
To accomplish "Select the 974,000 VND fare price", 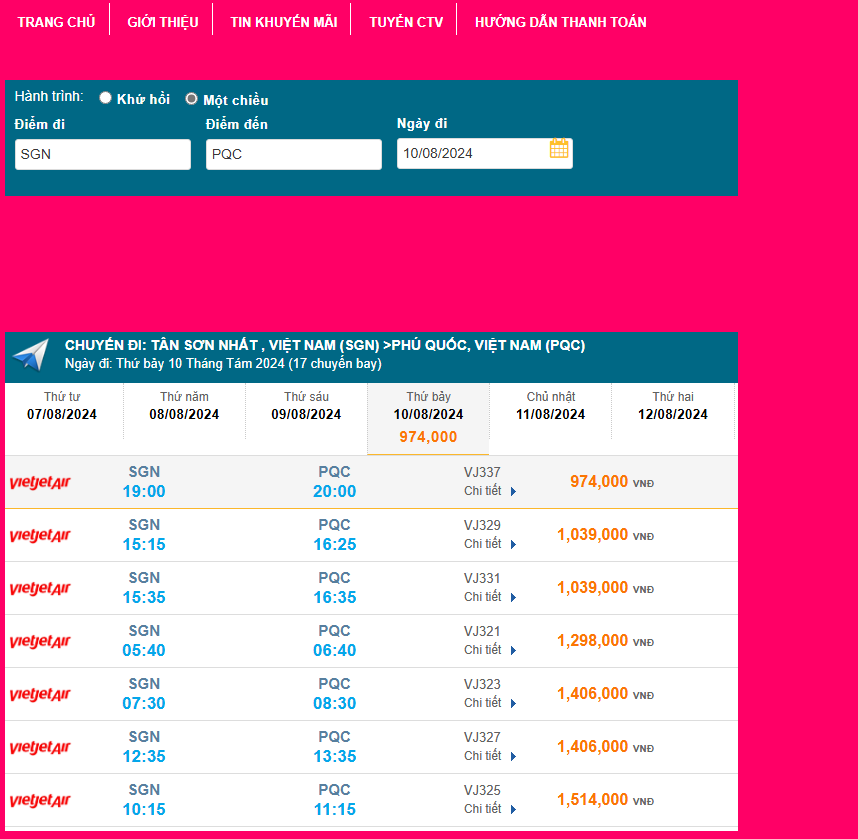I will click(x=599, y=482).
